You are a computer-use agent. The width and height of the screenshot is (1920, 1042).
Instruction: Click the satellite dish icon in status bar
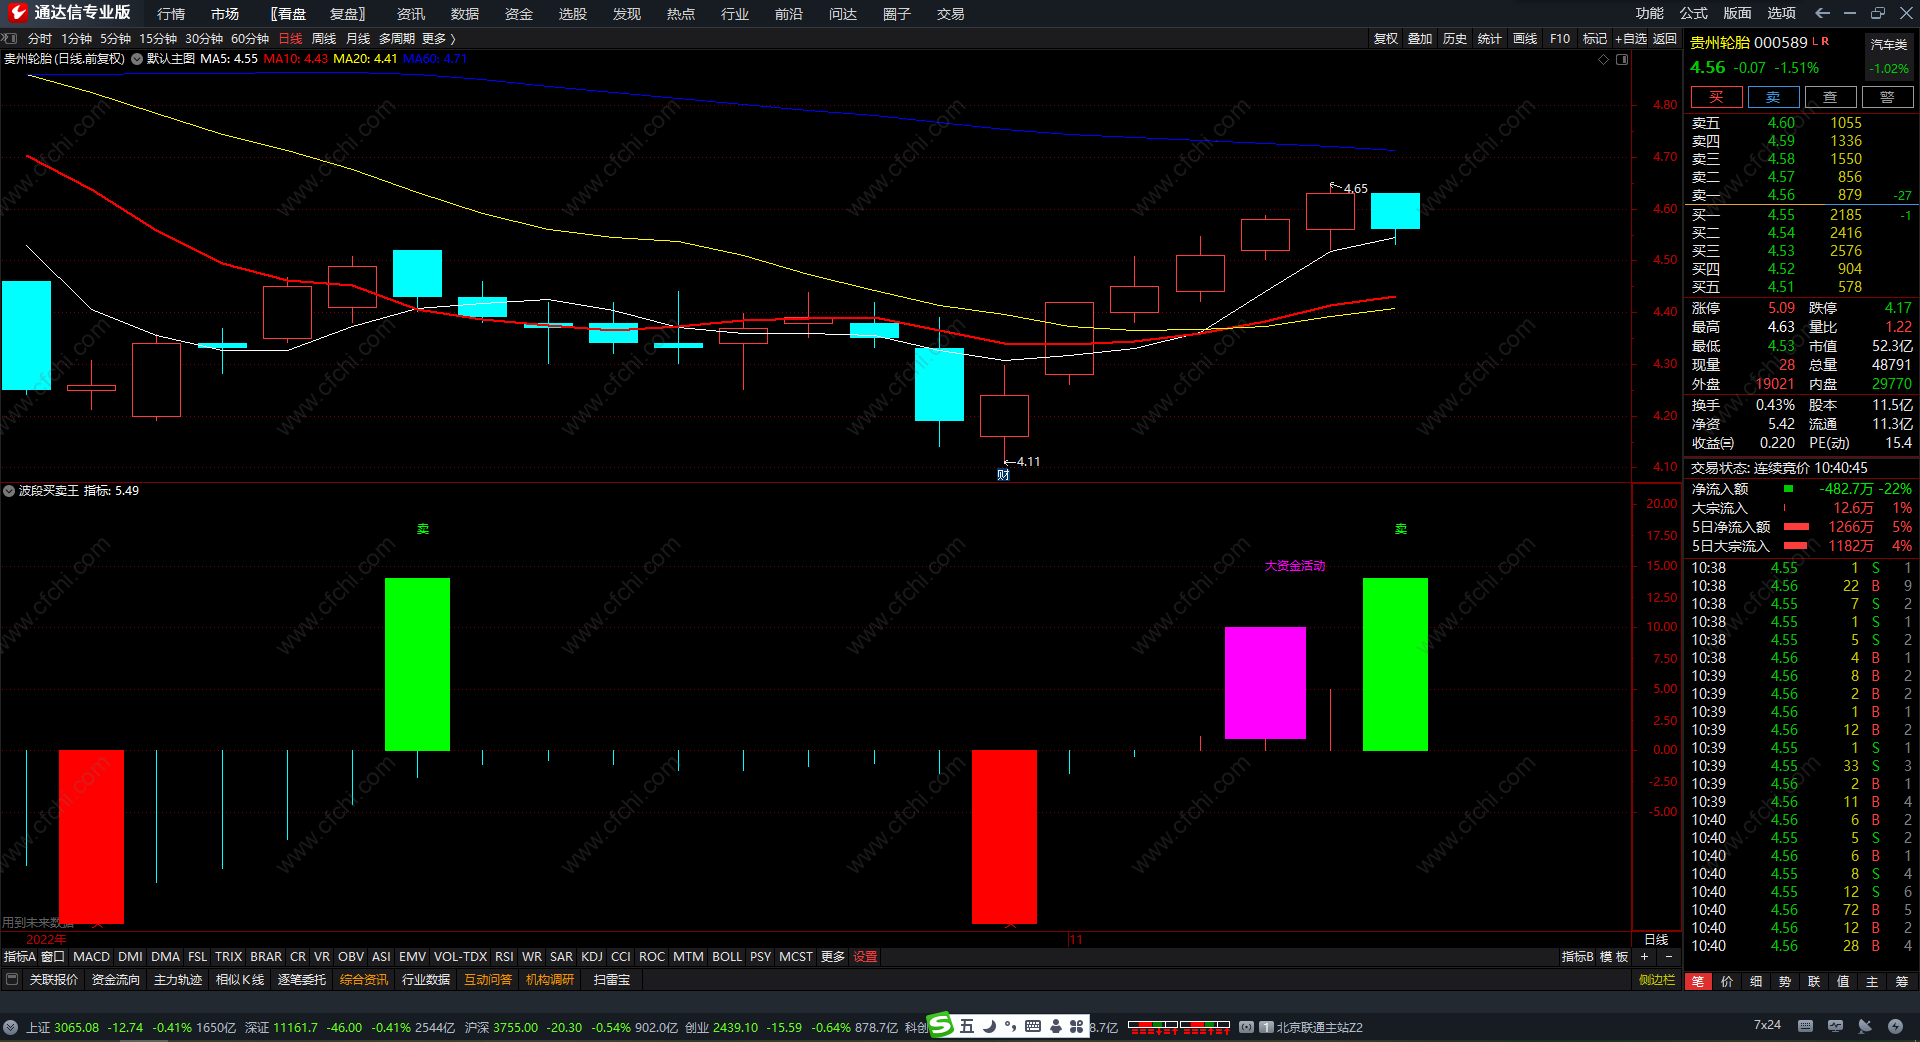coord(1865,1026)
